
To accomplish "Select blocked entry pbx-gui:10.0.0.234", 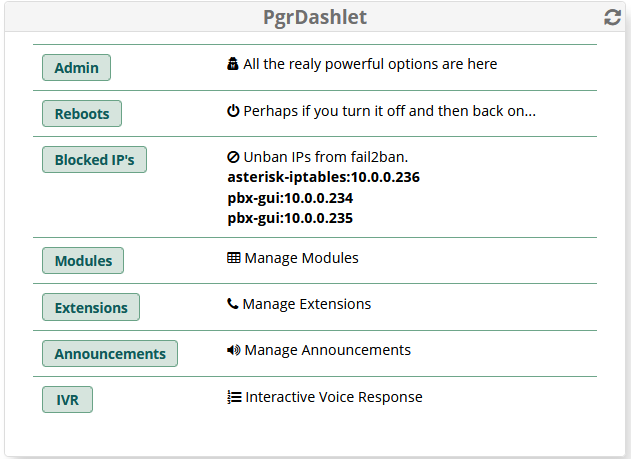I will tap(290, 198).
